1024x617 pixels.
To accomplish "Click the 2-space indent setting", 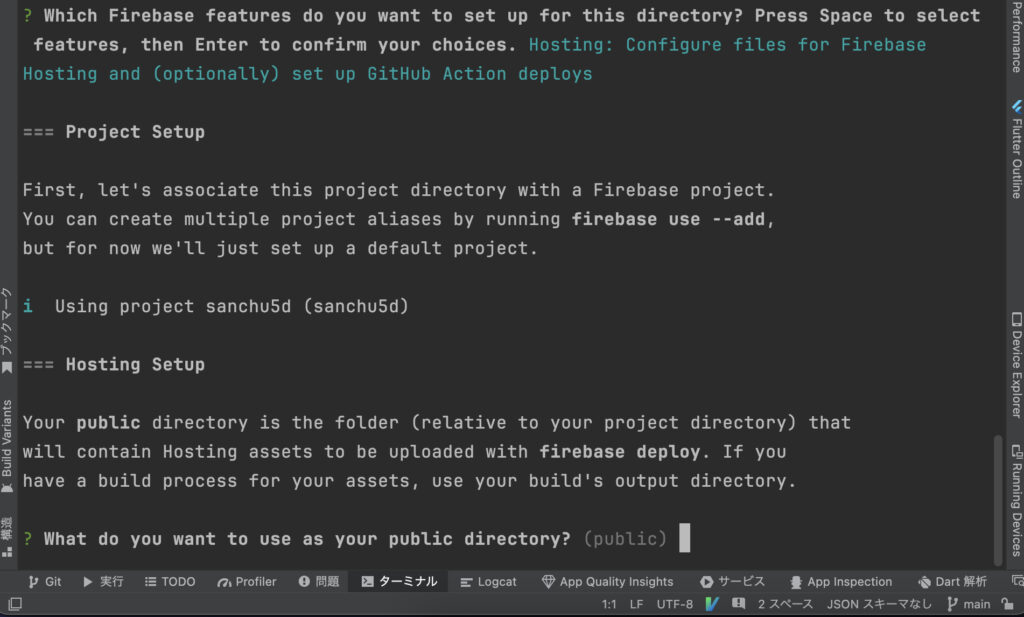I will [788, 604].
